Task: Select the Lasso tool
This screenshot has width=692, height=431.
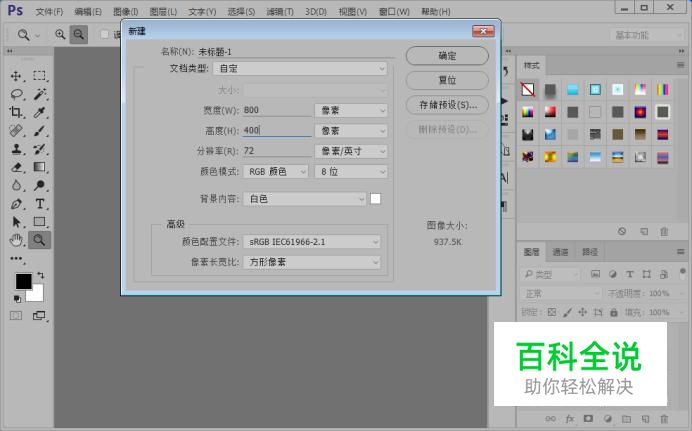Action: click(x=16, y=94)
